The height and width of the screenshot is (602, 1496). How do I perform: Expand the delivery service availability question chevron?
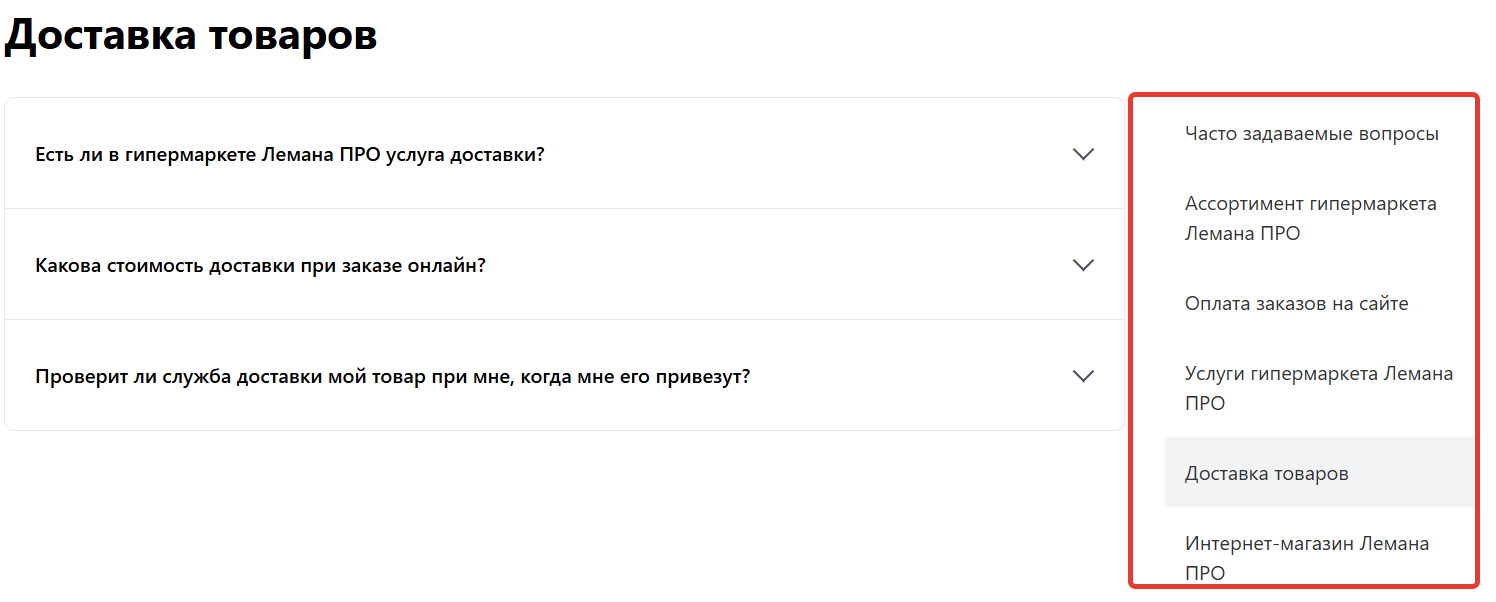[1083, 154]
